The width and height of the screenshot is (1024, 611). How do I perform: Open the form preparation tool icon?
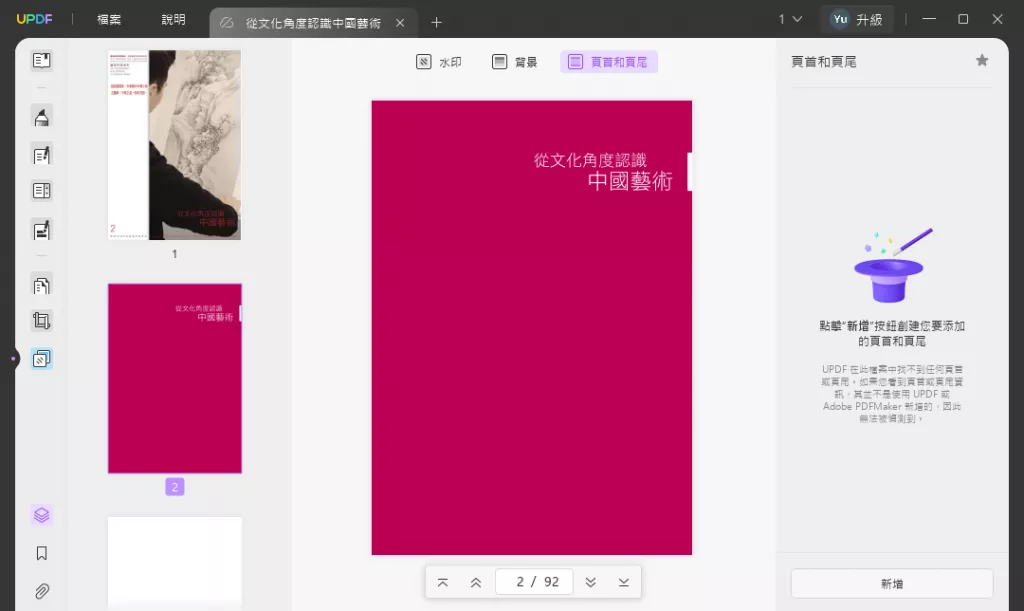coord(41,191)
